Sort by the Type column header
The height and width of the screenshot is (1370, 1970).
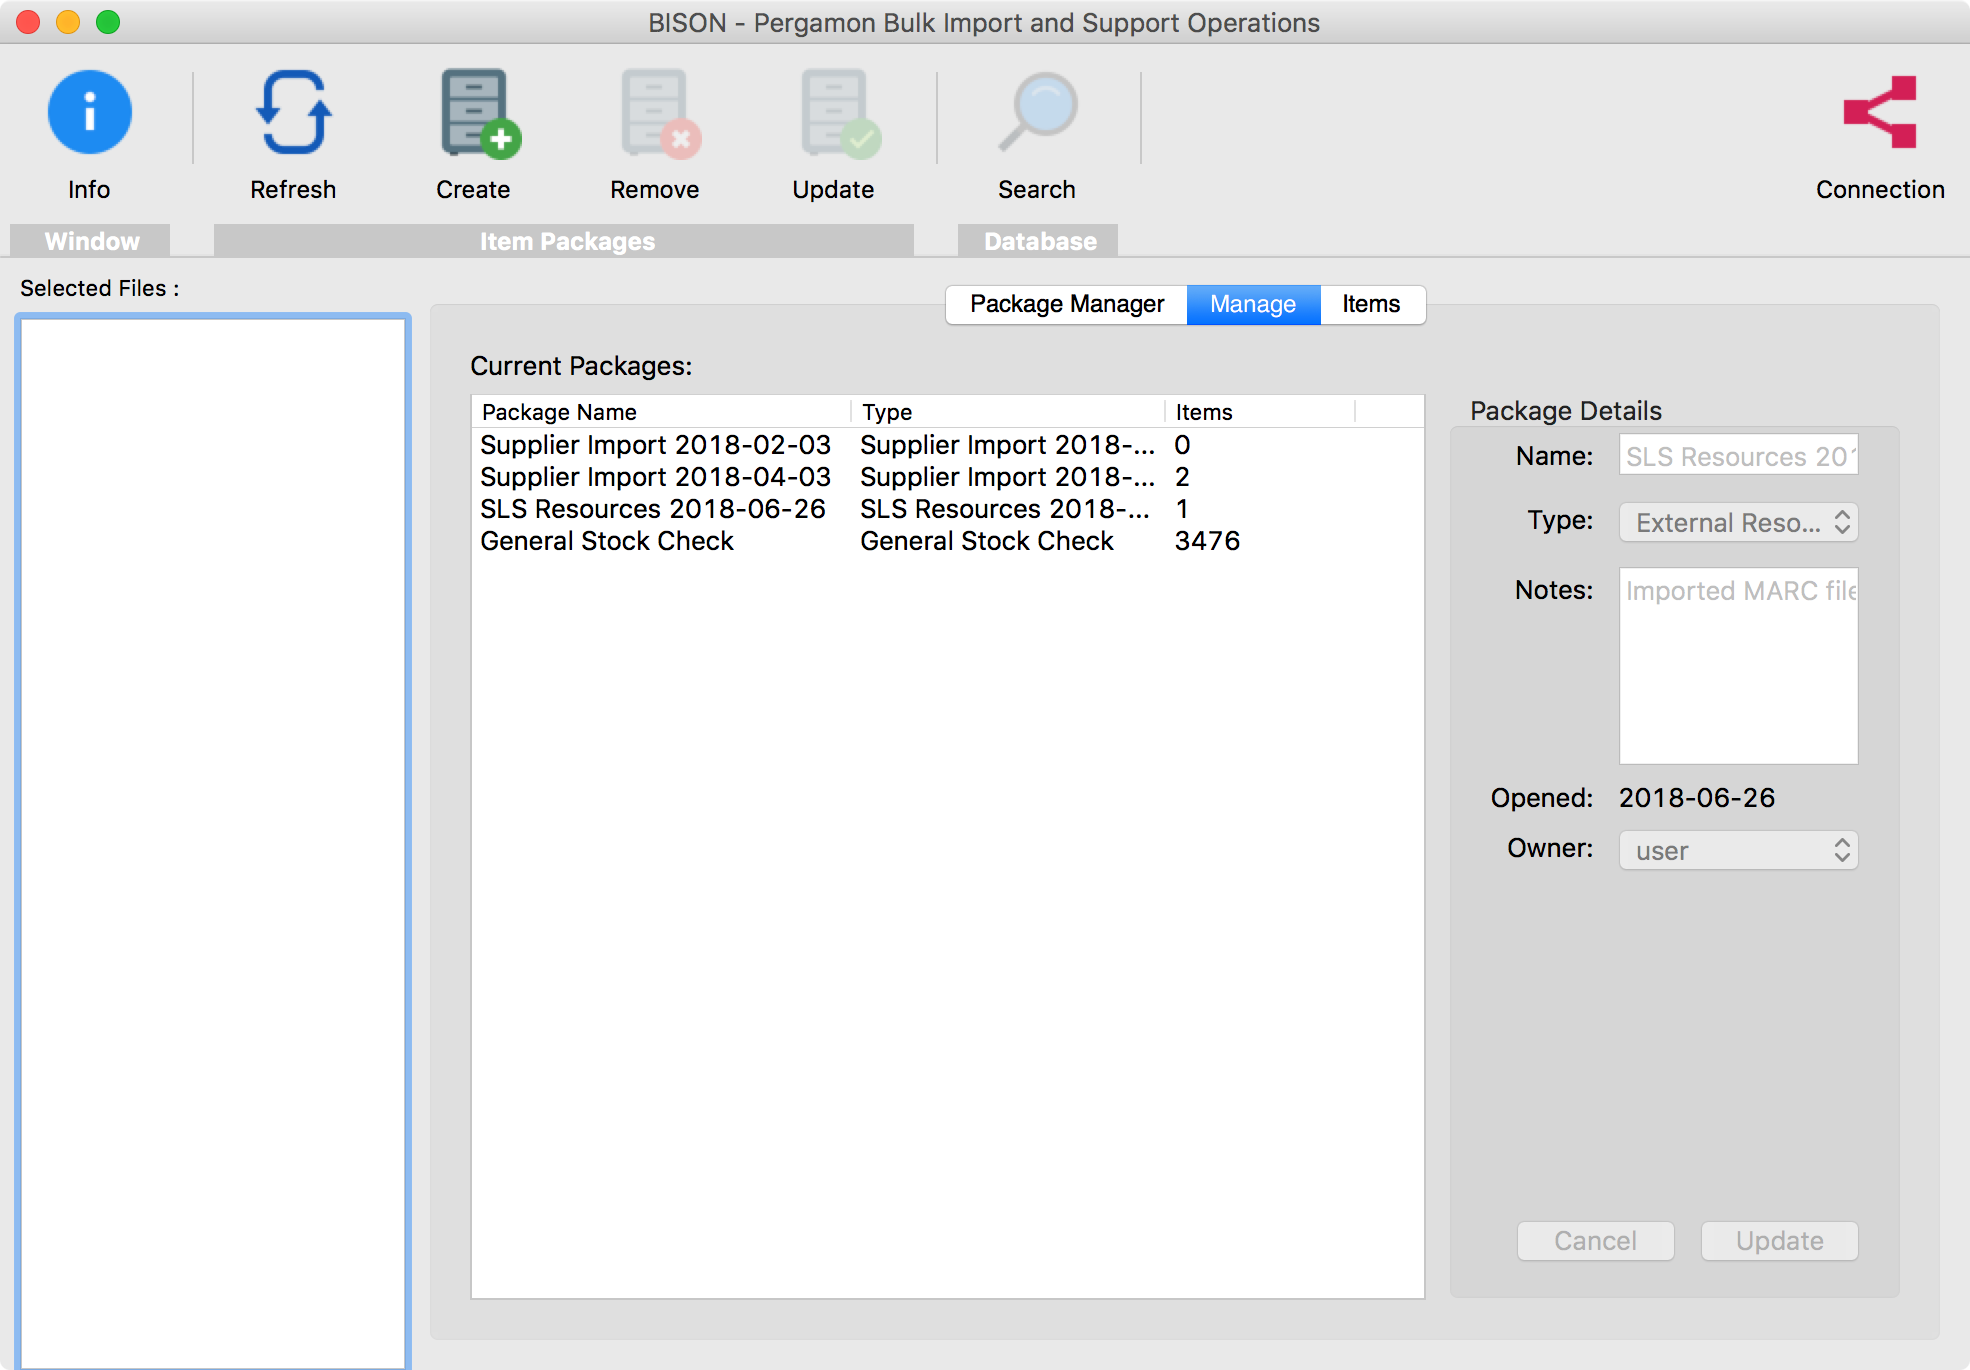(x=1008, y=412)
